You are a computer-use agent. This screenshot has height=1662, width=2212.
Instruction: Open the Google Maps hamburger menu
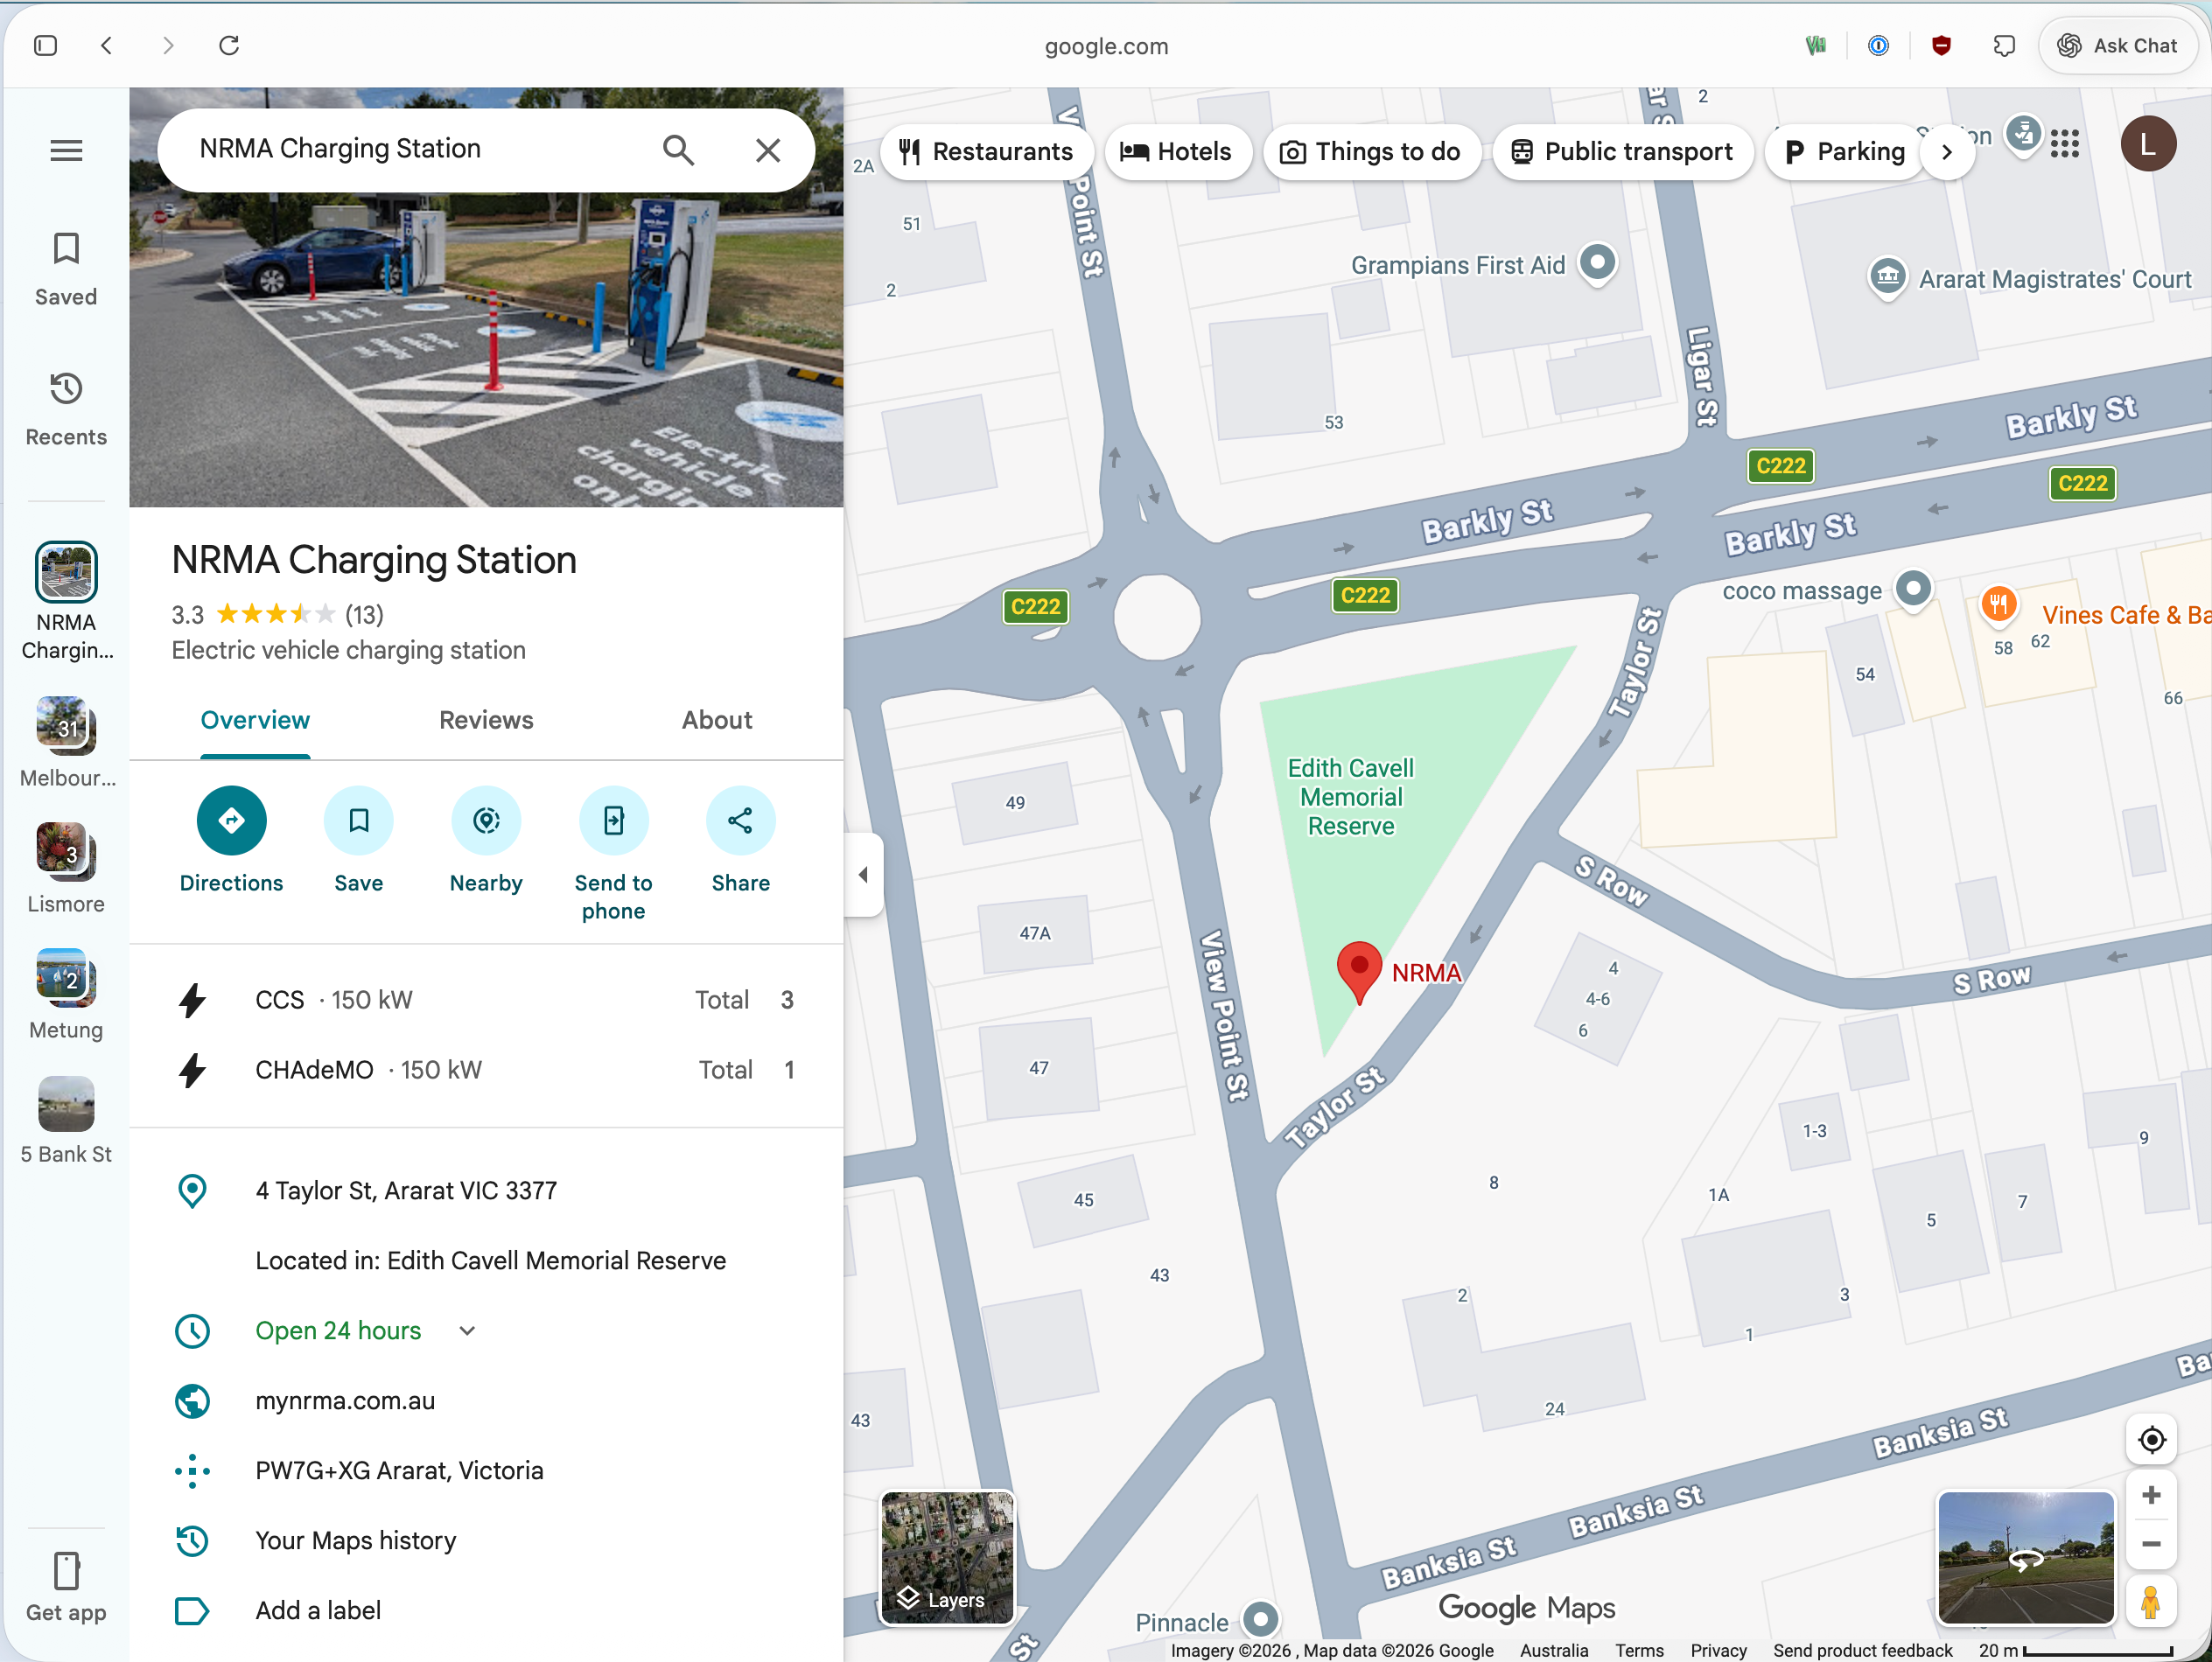click(x=66, y=151)
